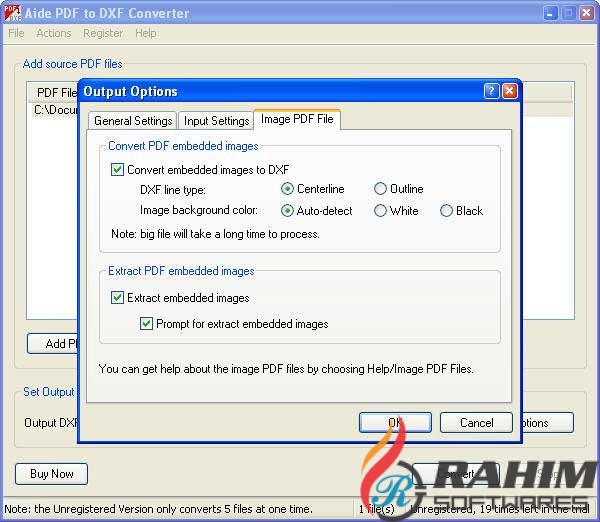Open the Register menu
Viewport: 600px width, 522px height.
coord(103,33)
